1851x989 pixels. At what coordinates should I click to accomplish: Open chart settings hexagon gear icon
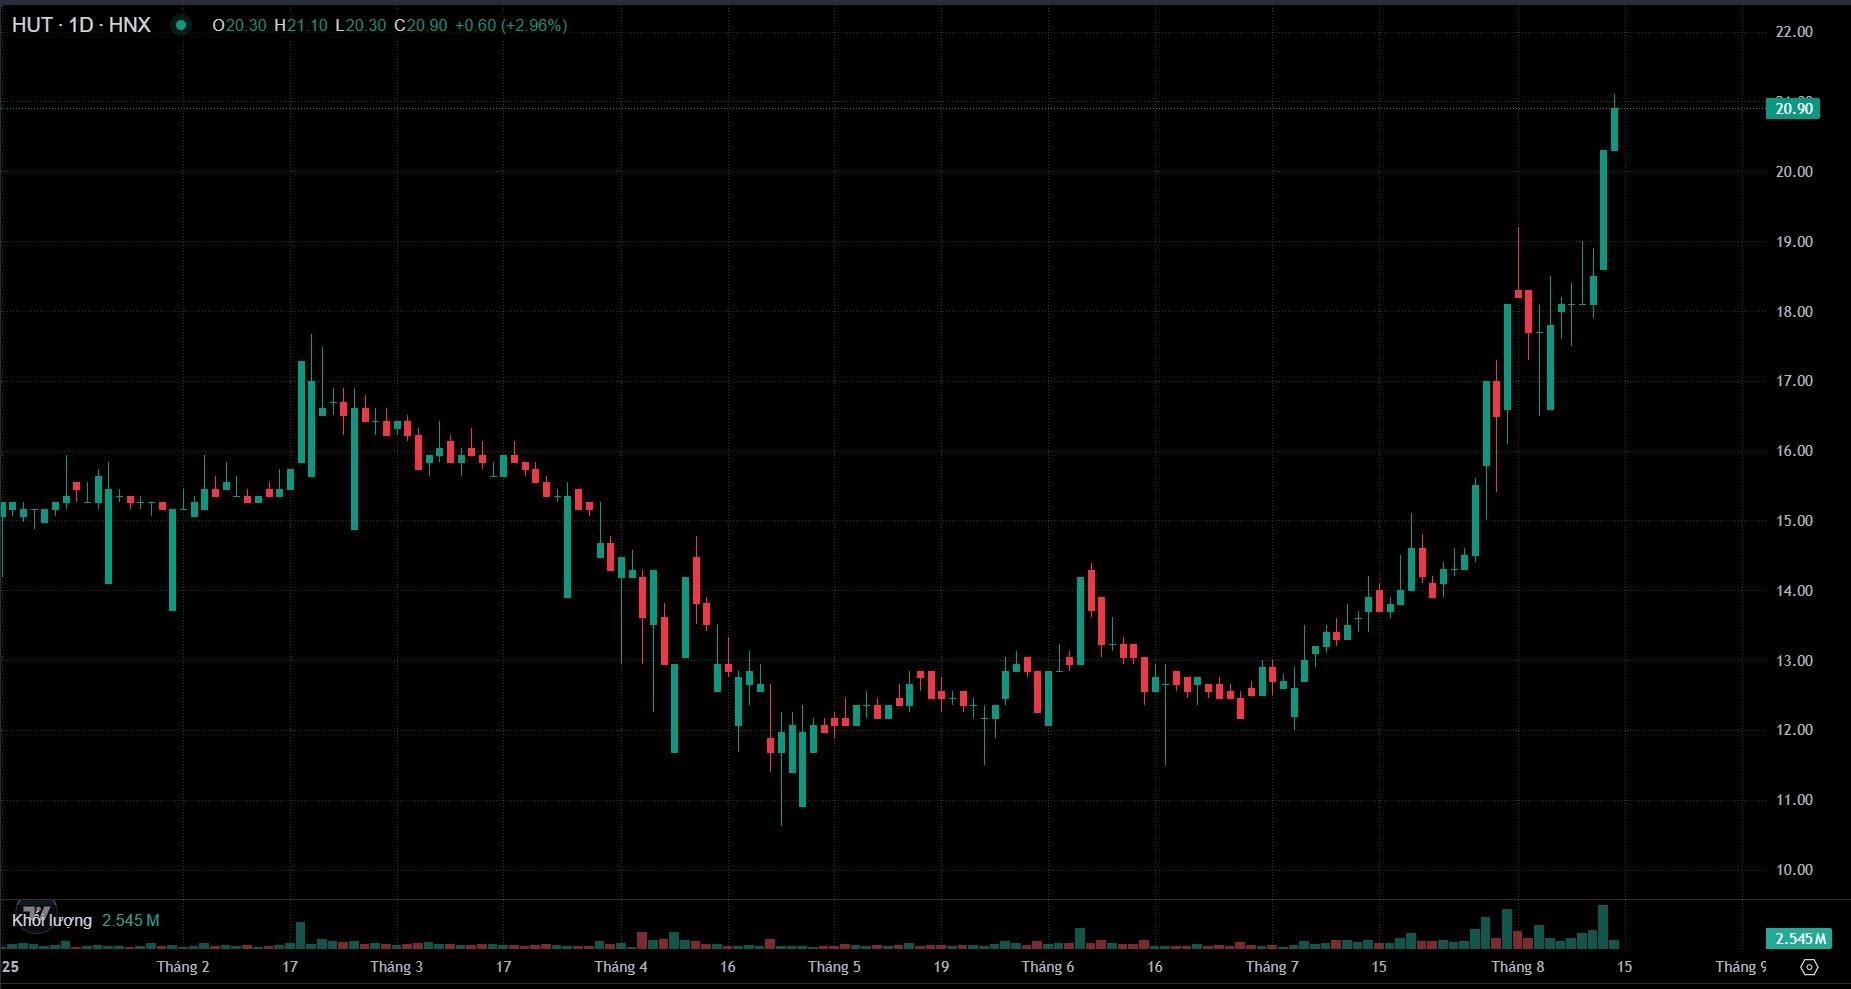click(1809, 967)
